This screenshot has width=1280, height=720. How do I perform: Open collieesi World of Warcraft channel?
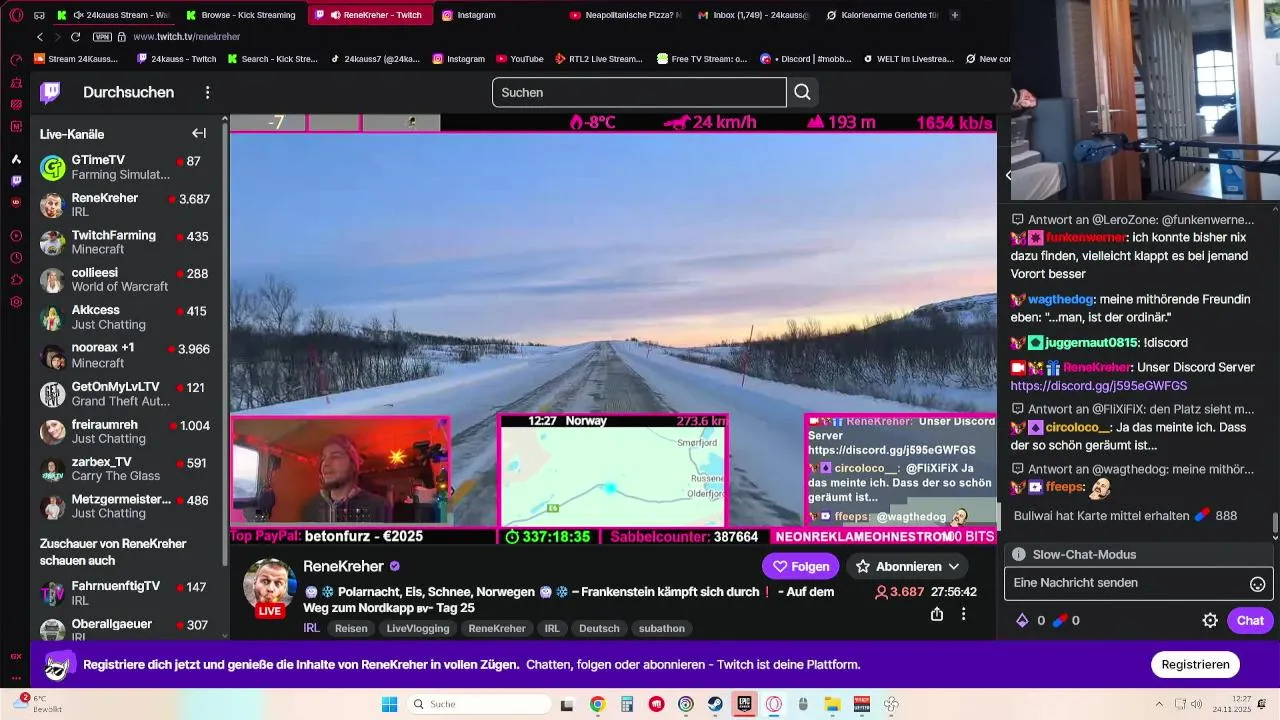pos(125,280)
